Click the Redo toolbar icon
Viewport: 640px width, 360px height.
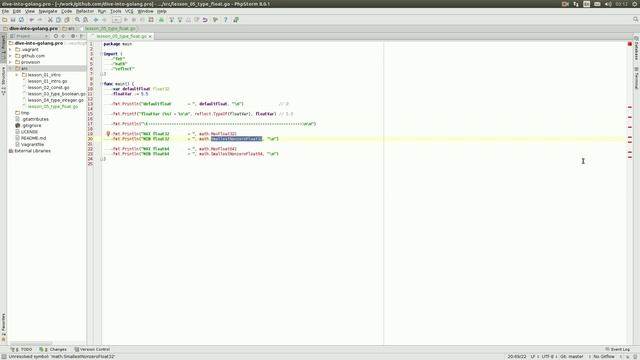(x=40, y=20)
